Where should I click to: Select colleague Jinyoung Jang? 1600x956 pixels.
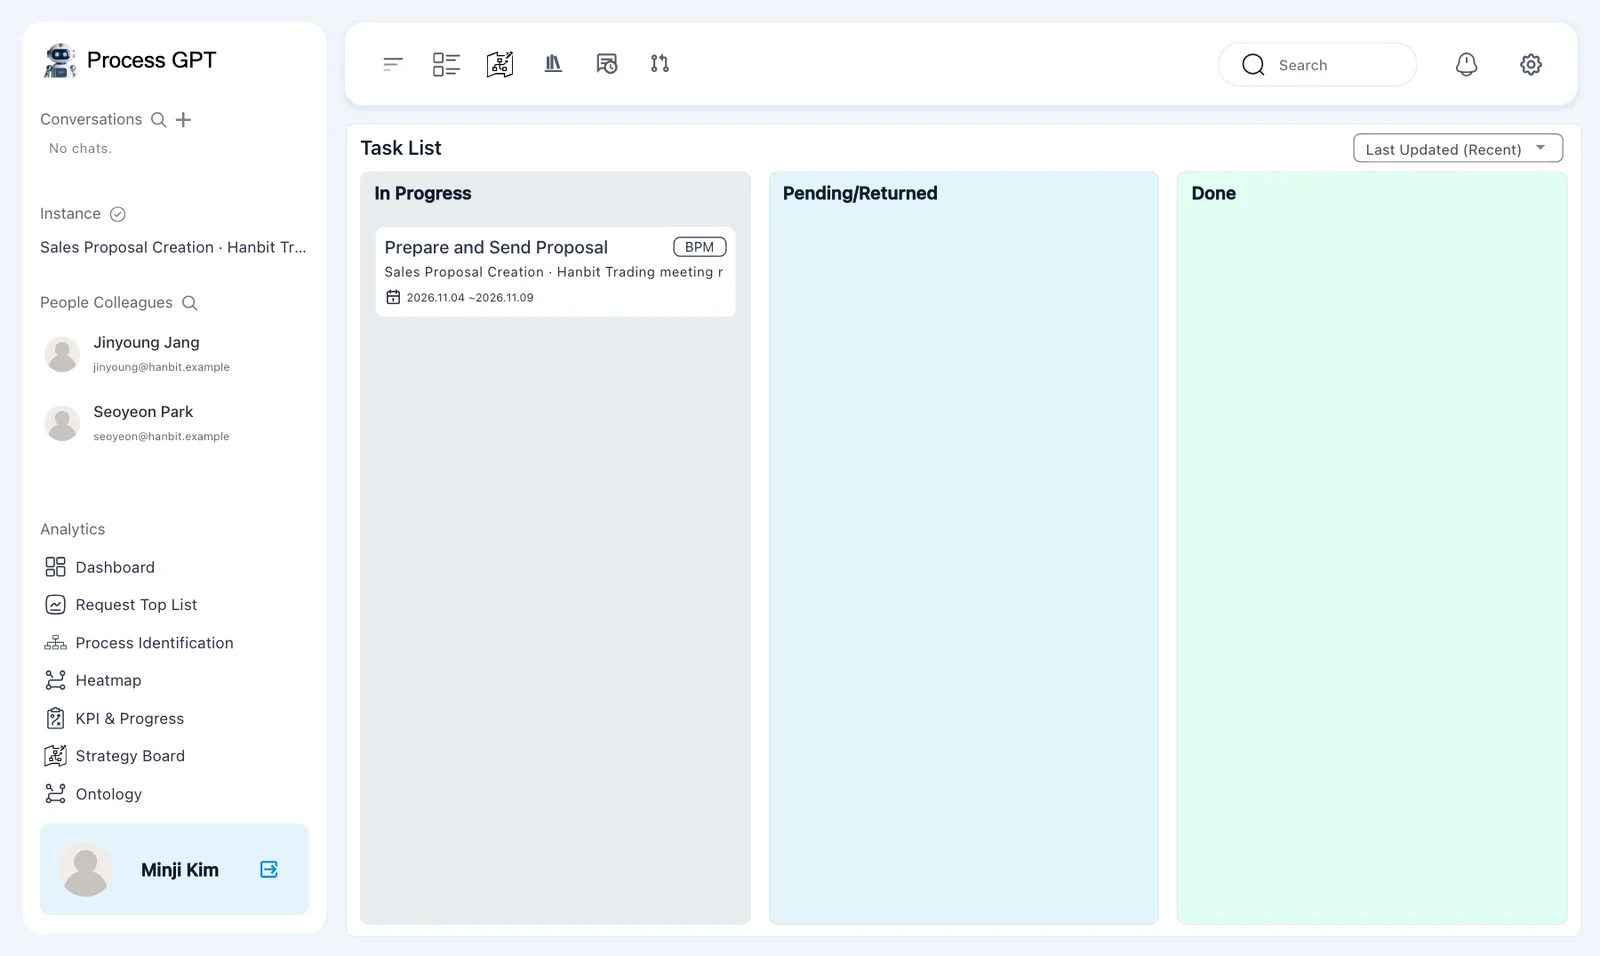pyautogui.click(x=174, y=354)
